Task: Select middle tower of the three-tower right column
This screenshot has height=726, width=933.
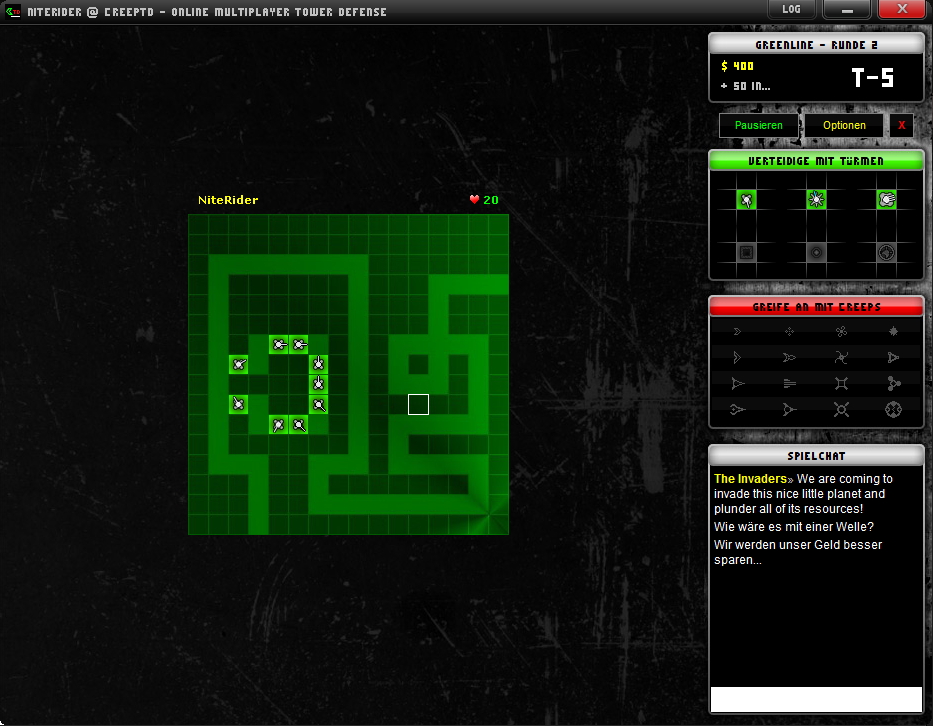Action: 319,384
